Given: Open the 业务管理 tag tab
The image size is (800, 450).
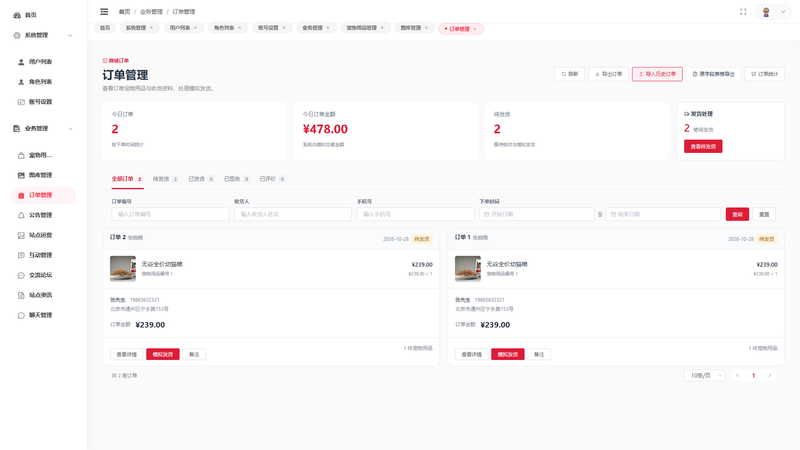Looking at the screenshot, I should pos(316,28).
